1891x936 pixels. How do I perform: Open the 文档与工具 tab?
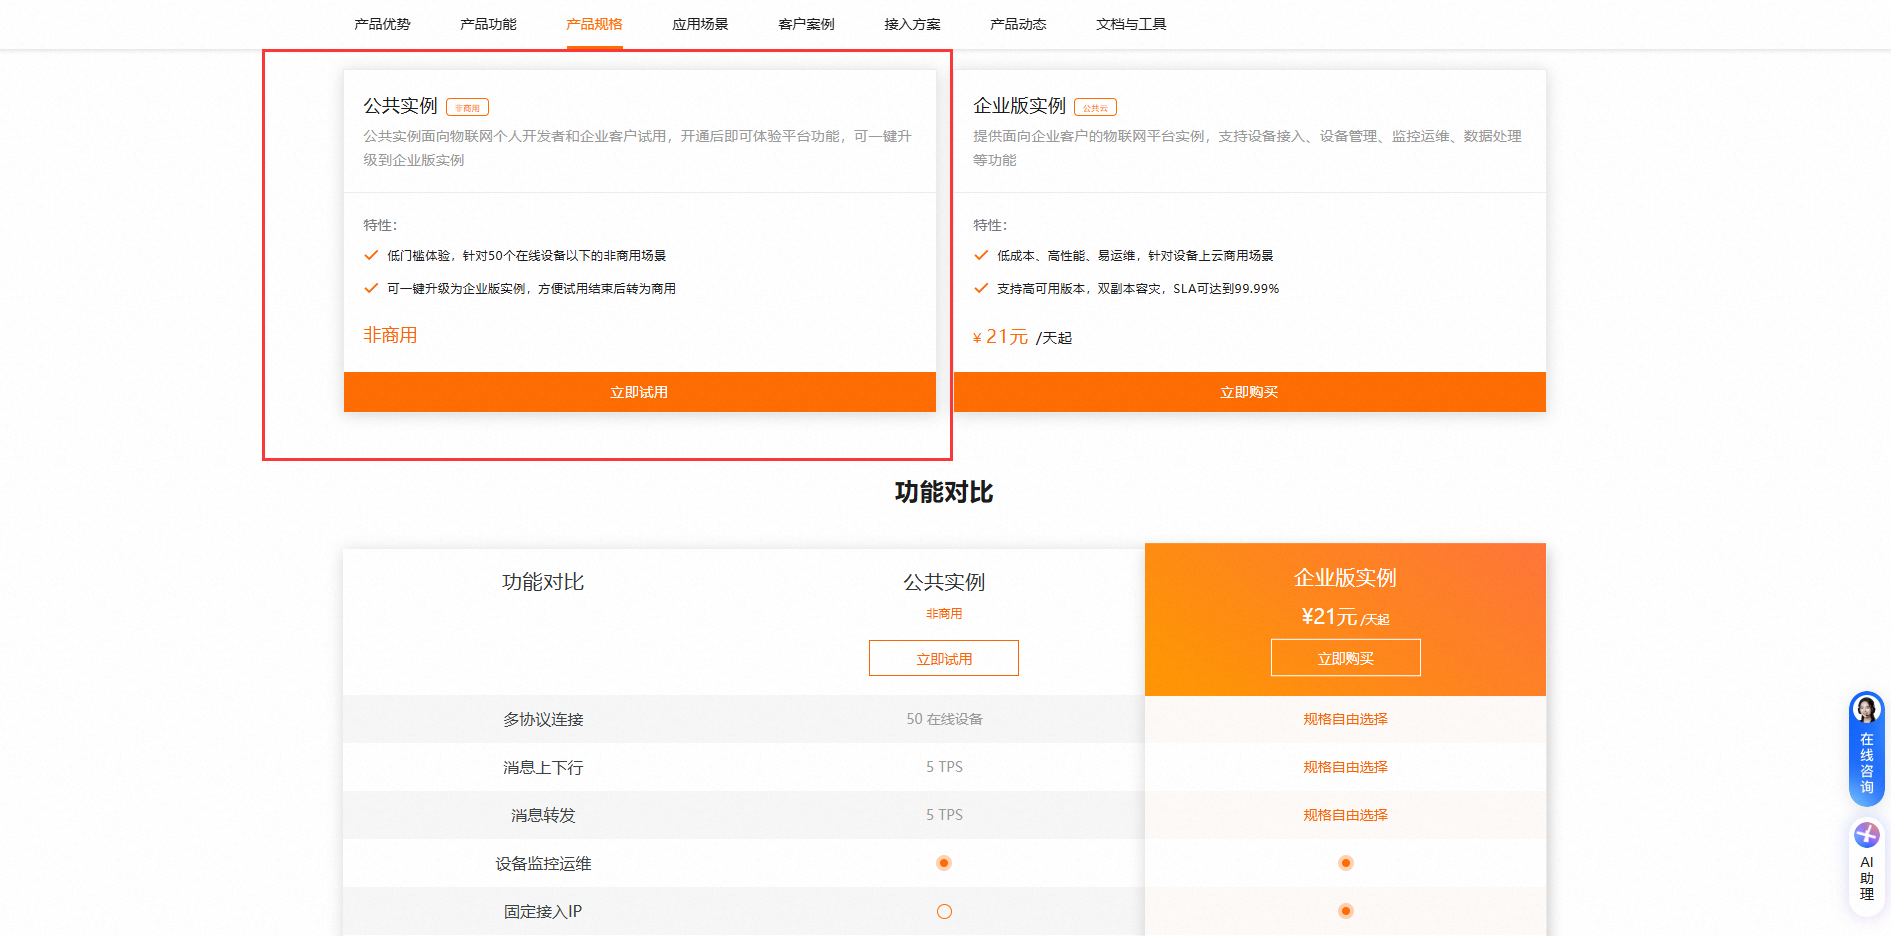coord(1131,24)
